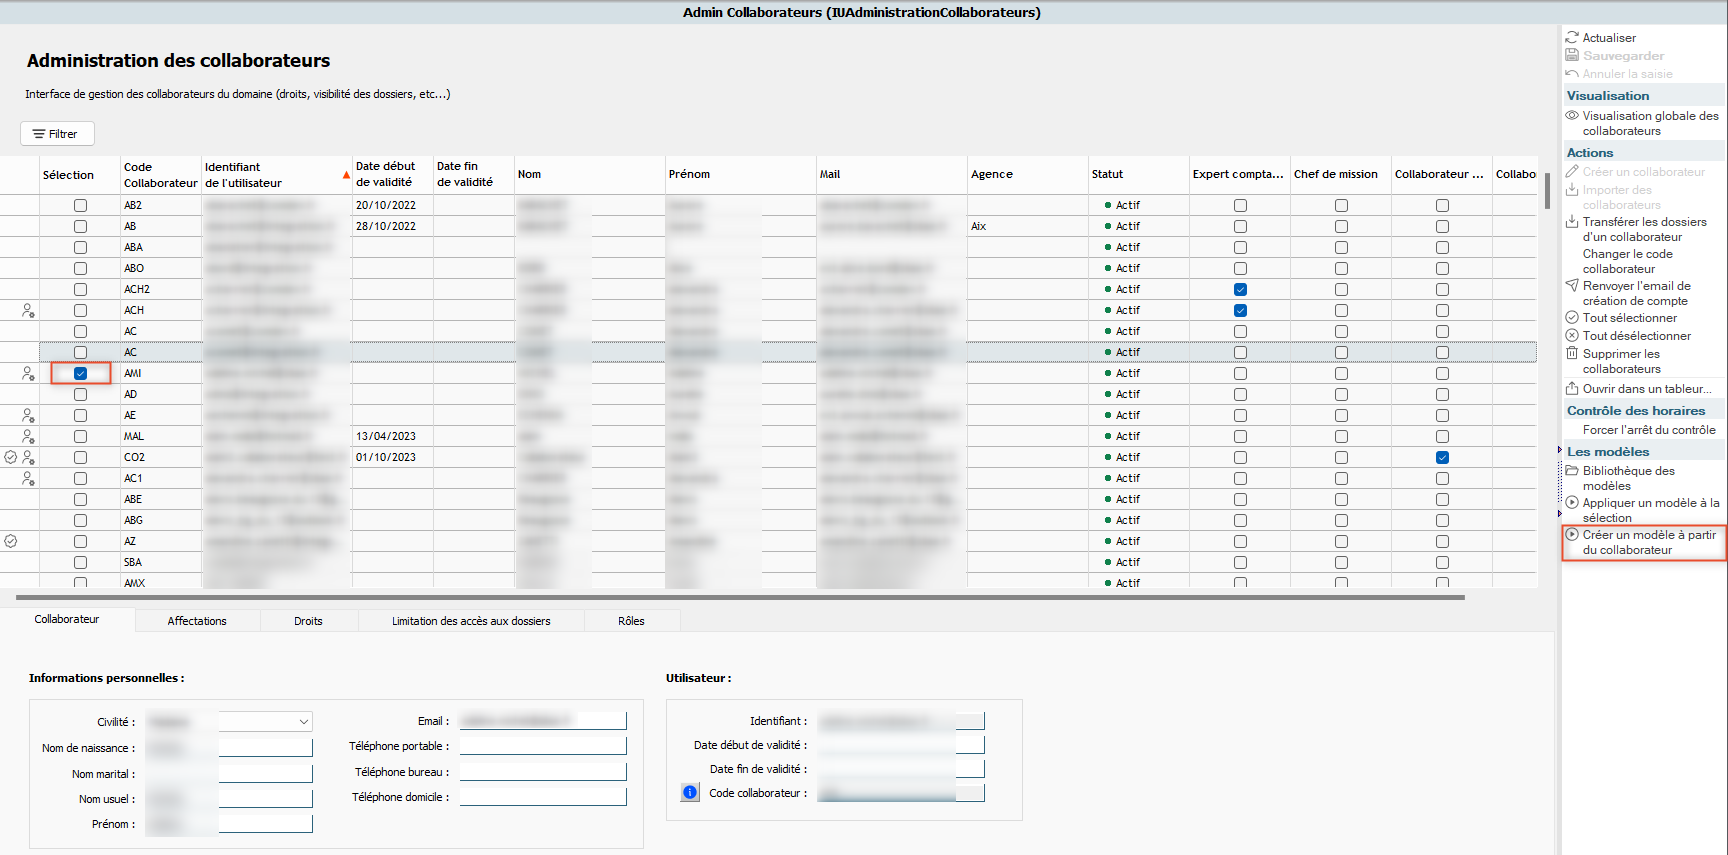
Task: Click the date 13/04/2023 cell
Action: [392, 436]
